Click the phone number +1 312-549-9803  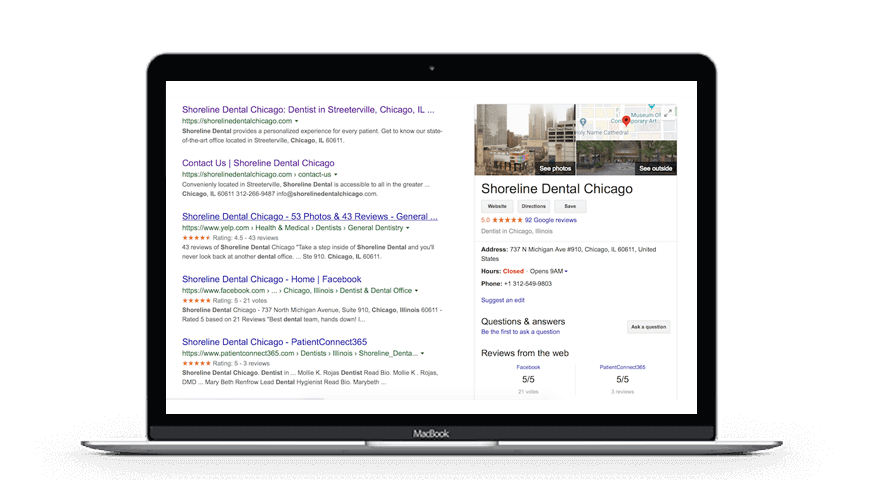[x=528, y=284]
